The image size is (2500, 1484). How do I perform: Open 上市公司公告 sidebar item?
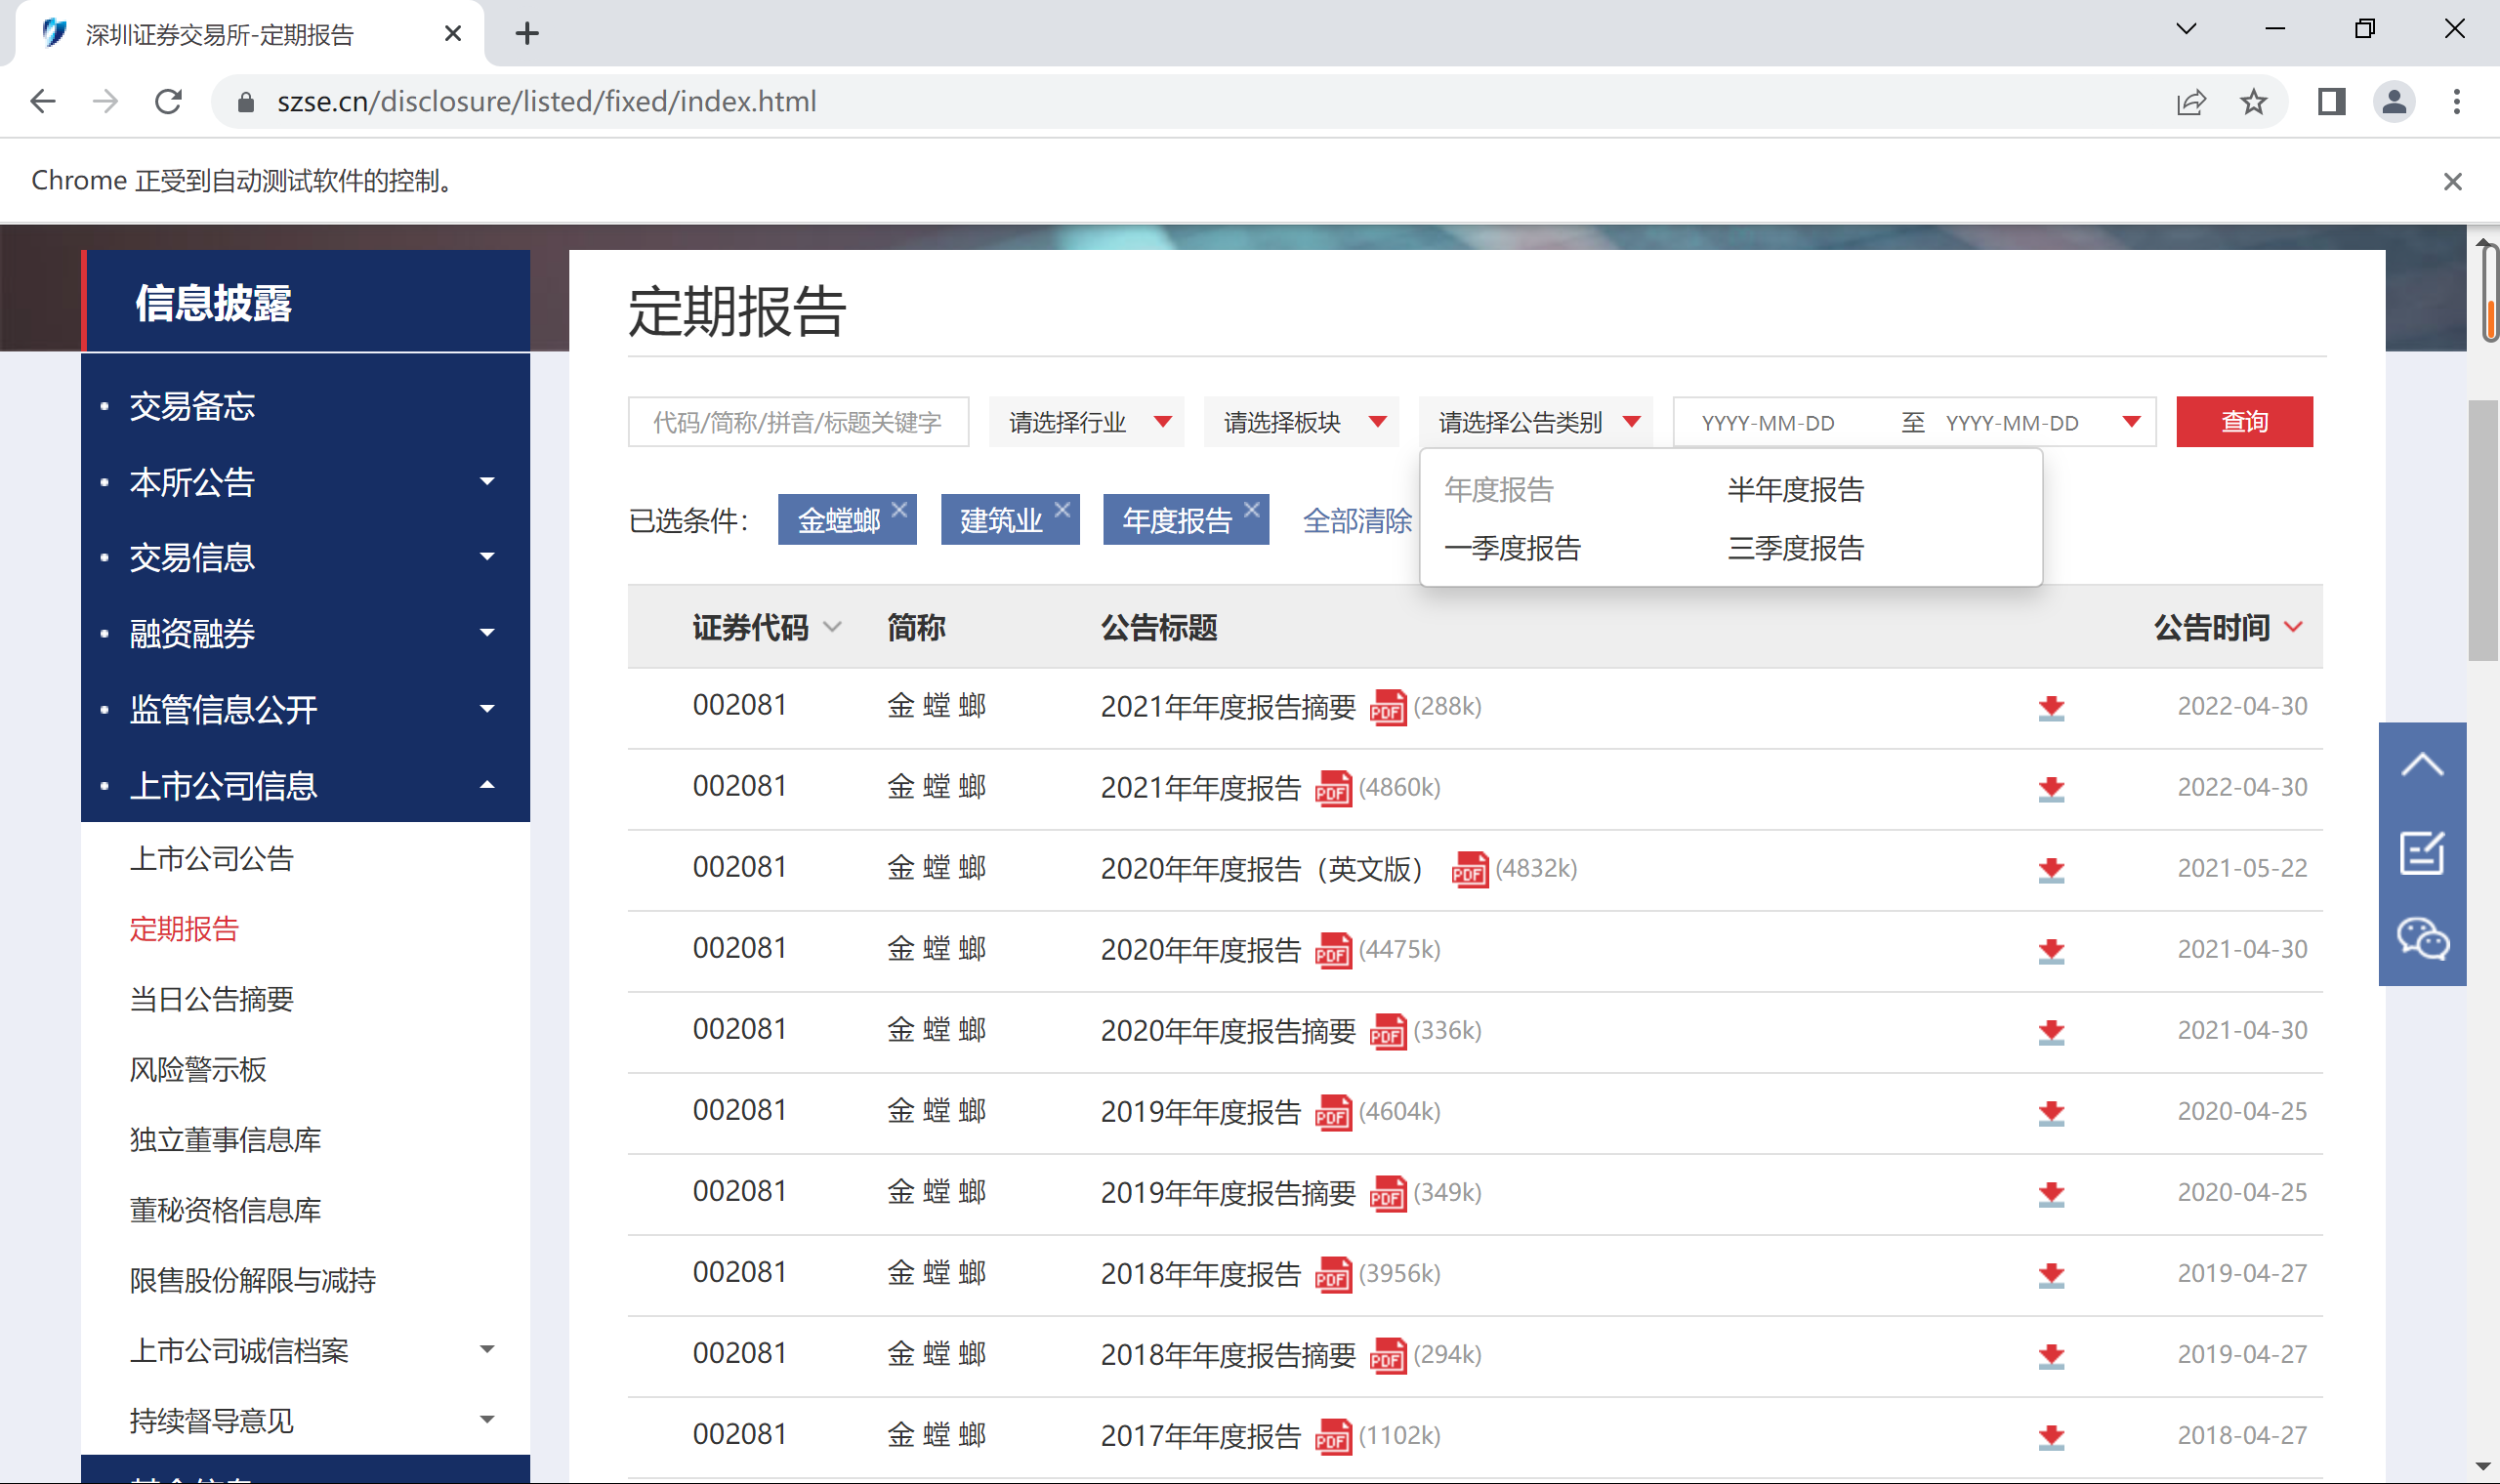(x=211, y=859)
